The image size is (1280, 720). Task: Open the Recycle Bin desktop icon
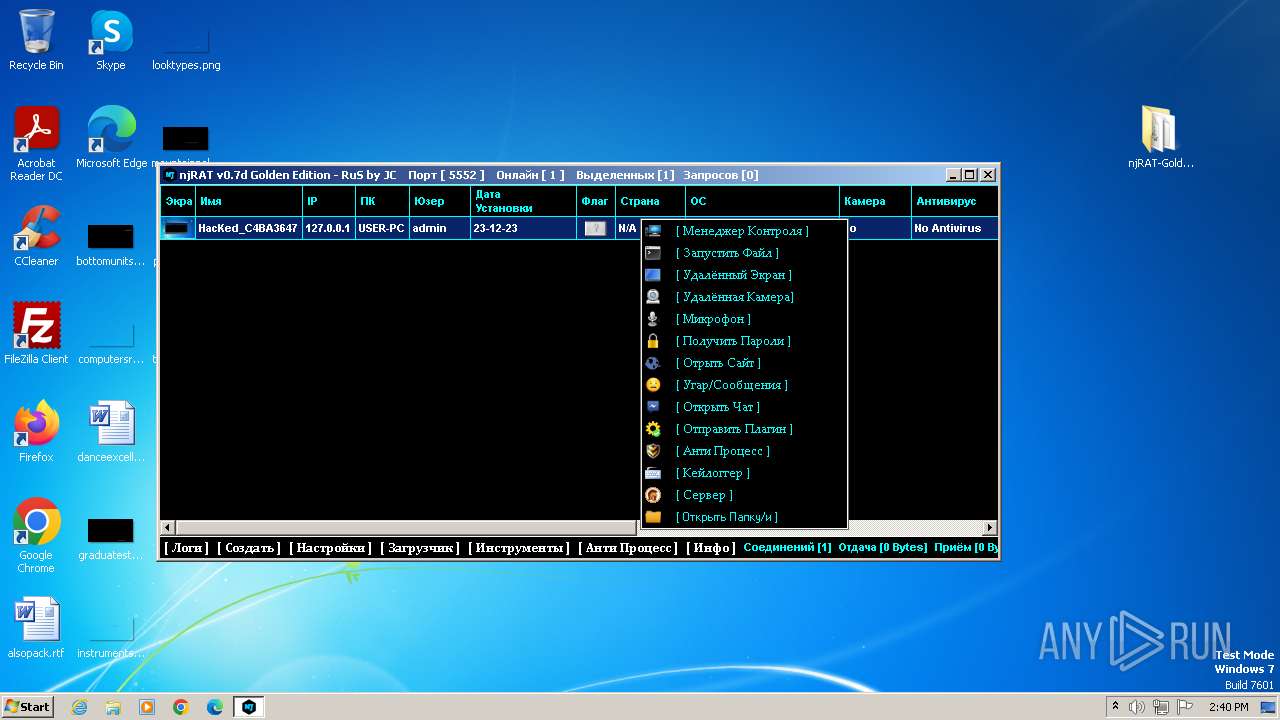pyautogui.click(x=36, y=40)
